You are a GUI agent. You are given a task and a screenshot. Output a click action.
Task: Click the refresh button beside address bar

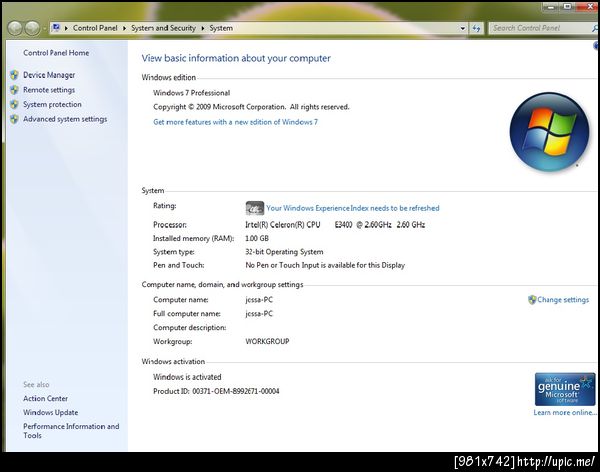tap(476, 28)
